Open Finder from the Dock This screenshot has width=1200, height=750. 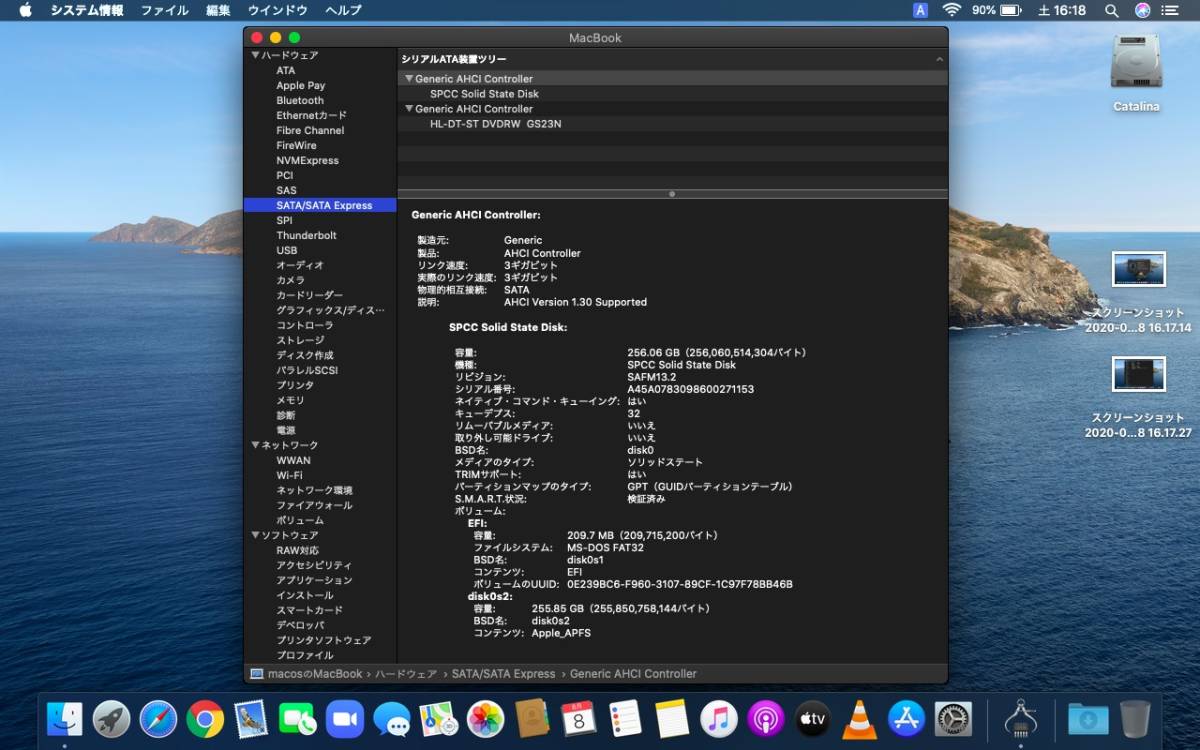(65, 718)
